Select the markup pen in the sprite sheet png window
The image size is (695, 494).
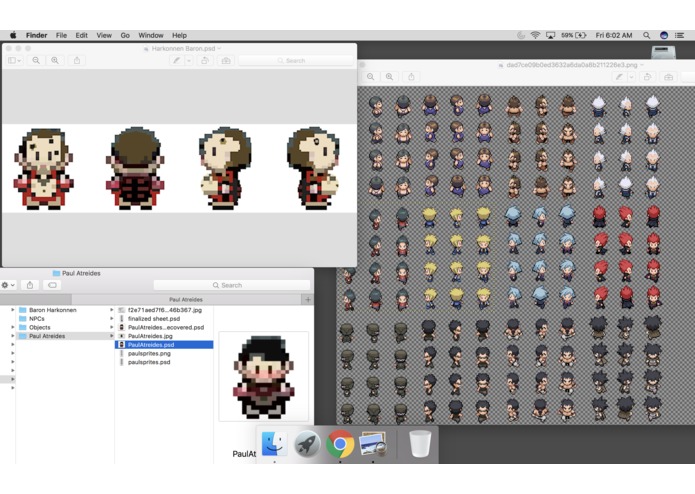pos(619,77)
